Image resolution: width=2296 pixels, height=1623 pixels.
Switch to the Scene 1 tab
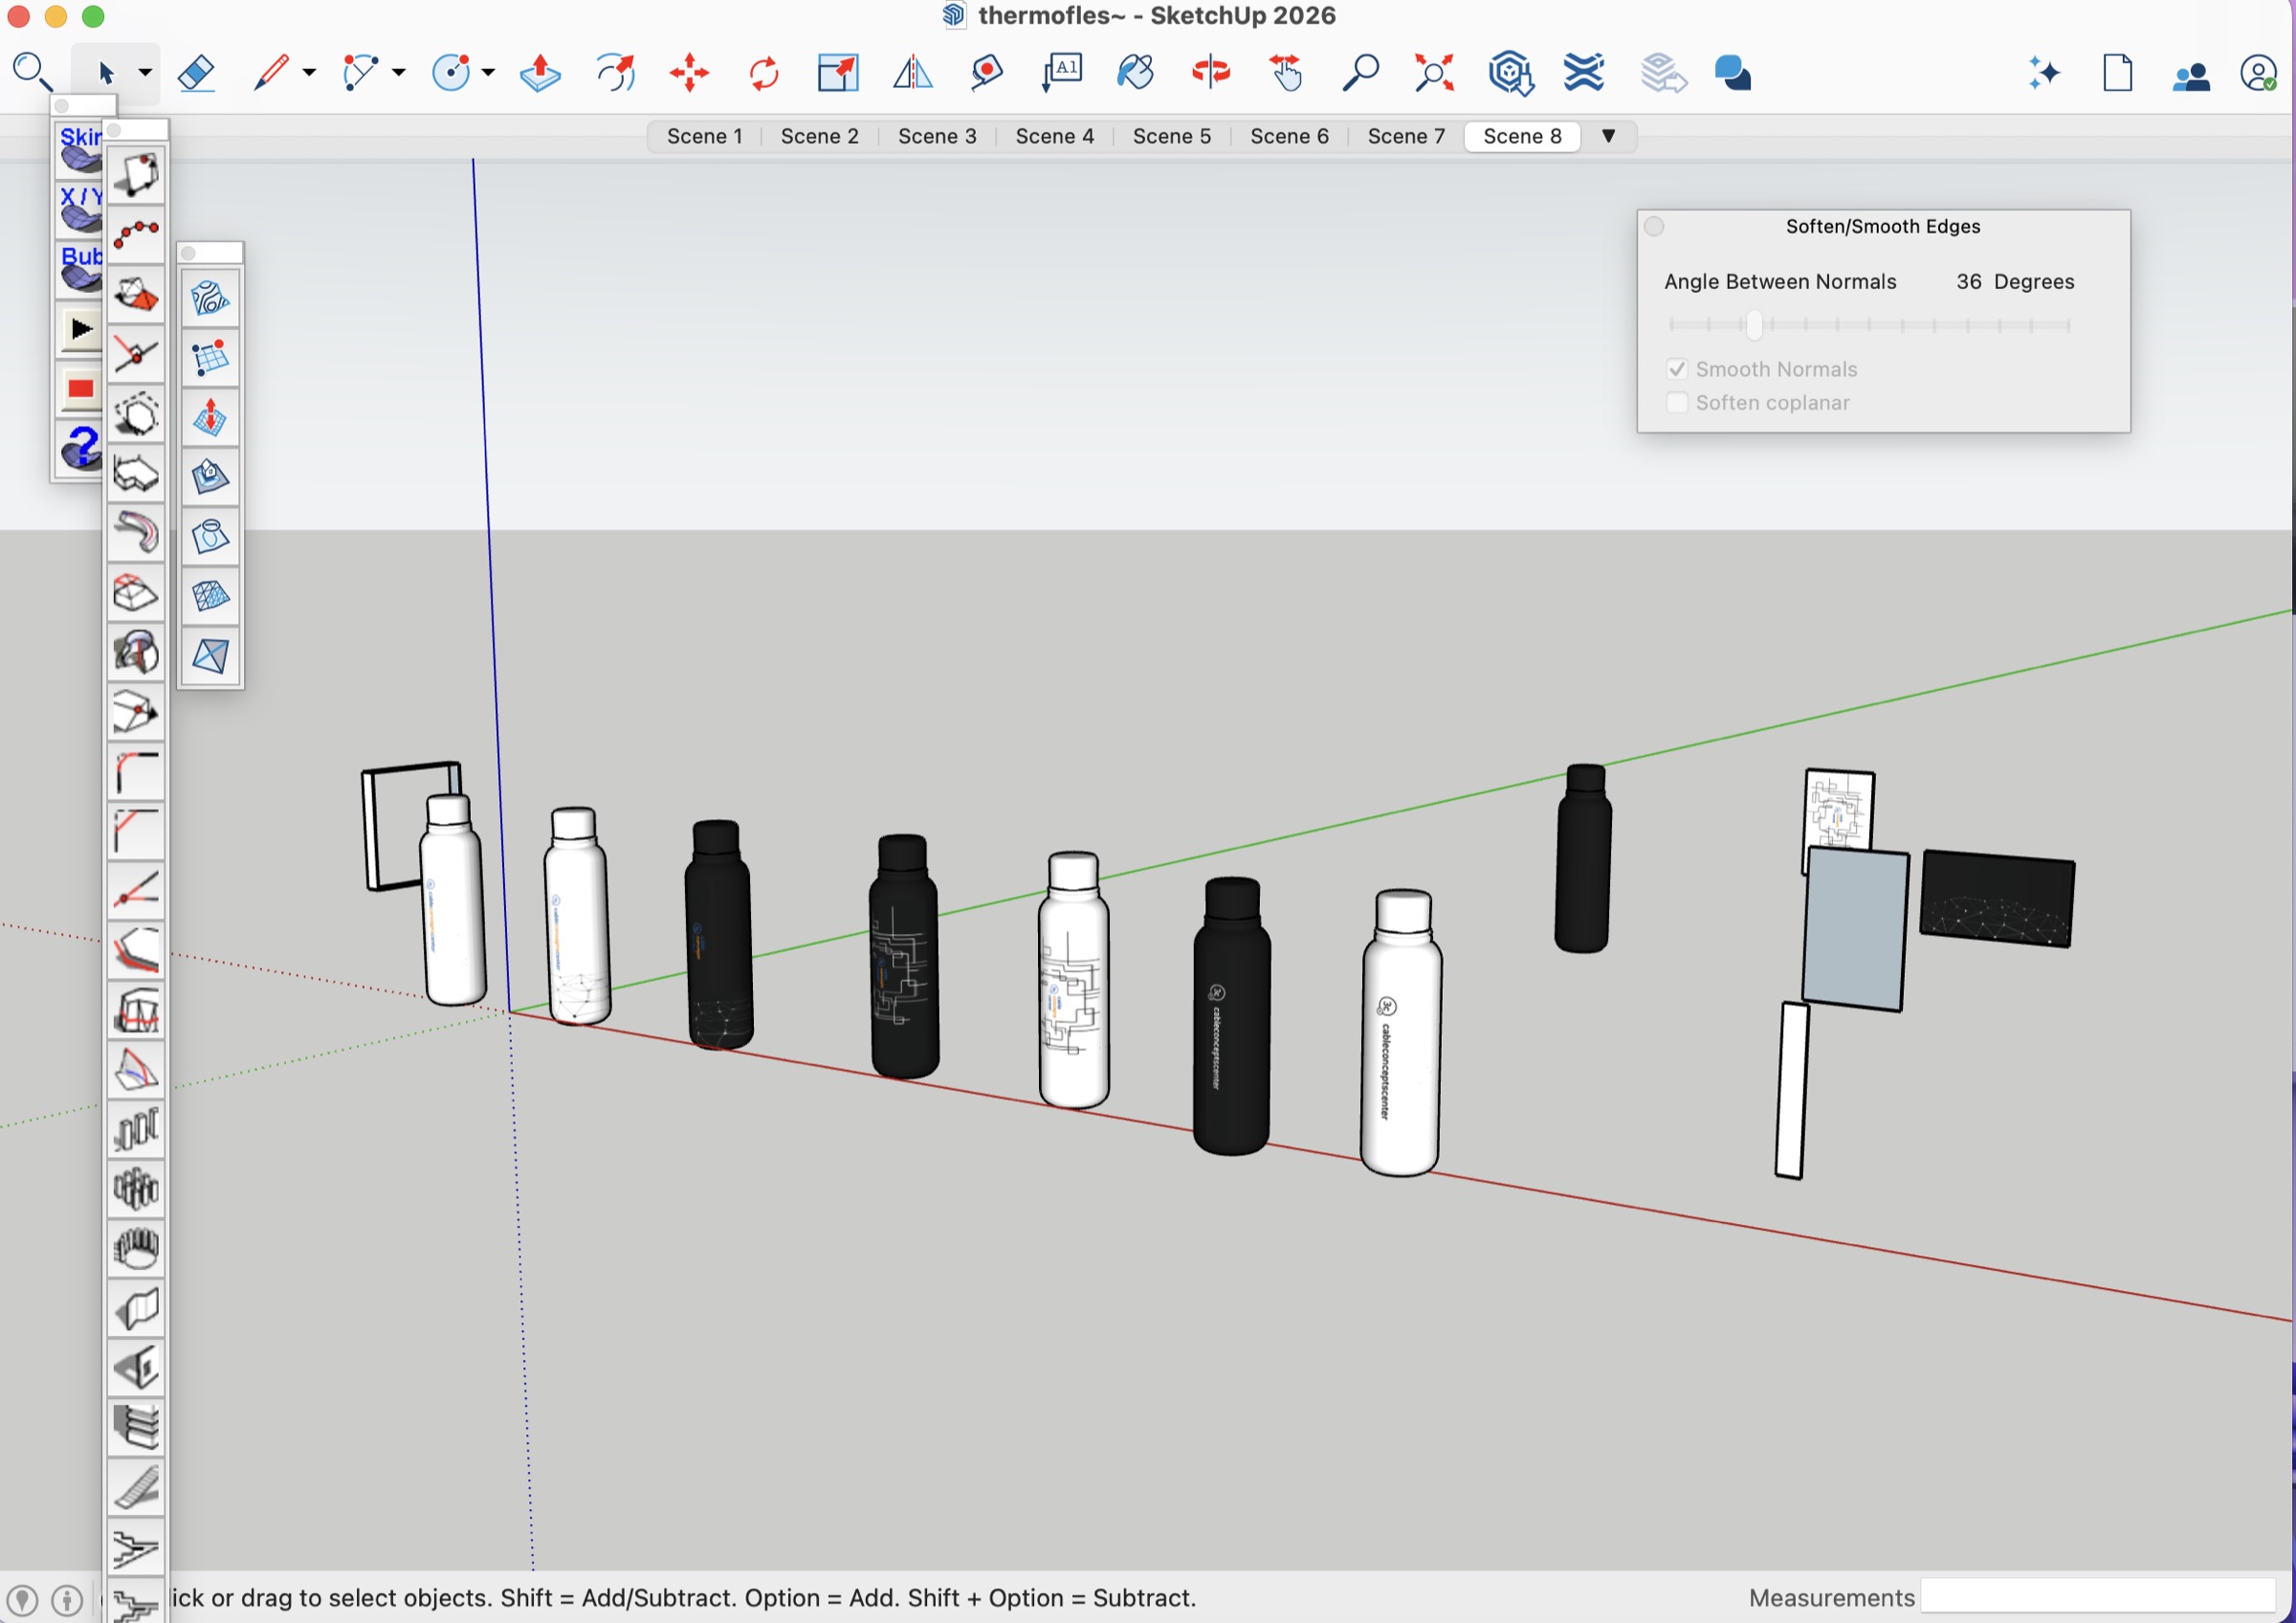tap(704, 136)
